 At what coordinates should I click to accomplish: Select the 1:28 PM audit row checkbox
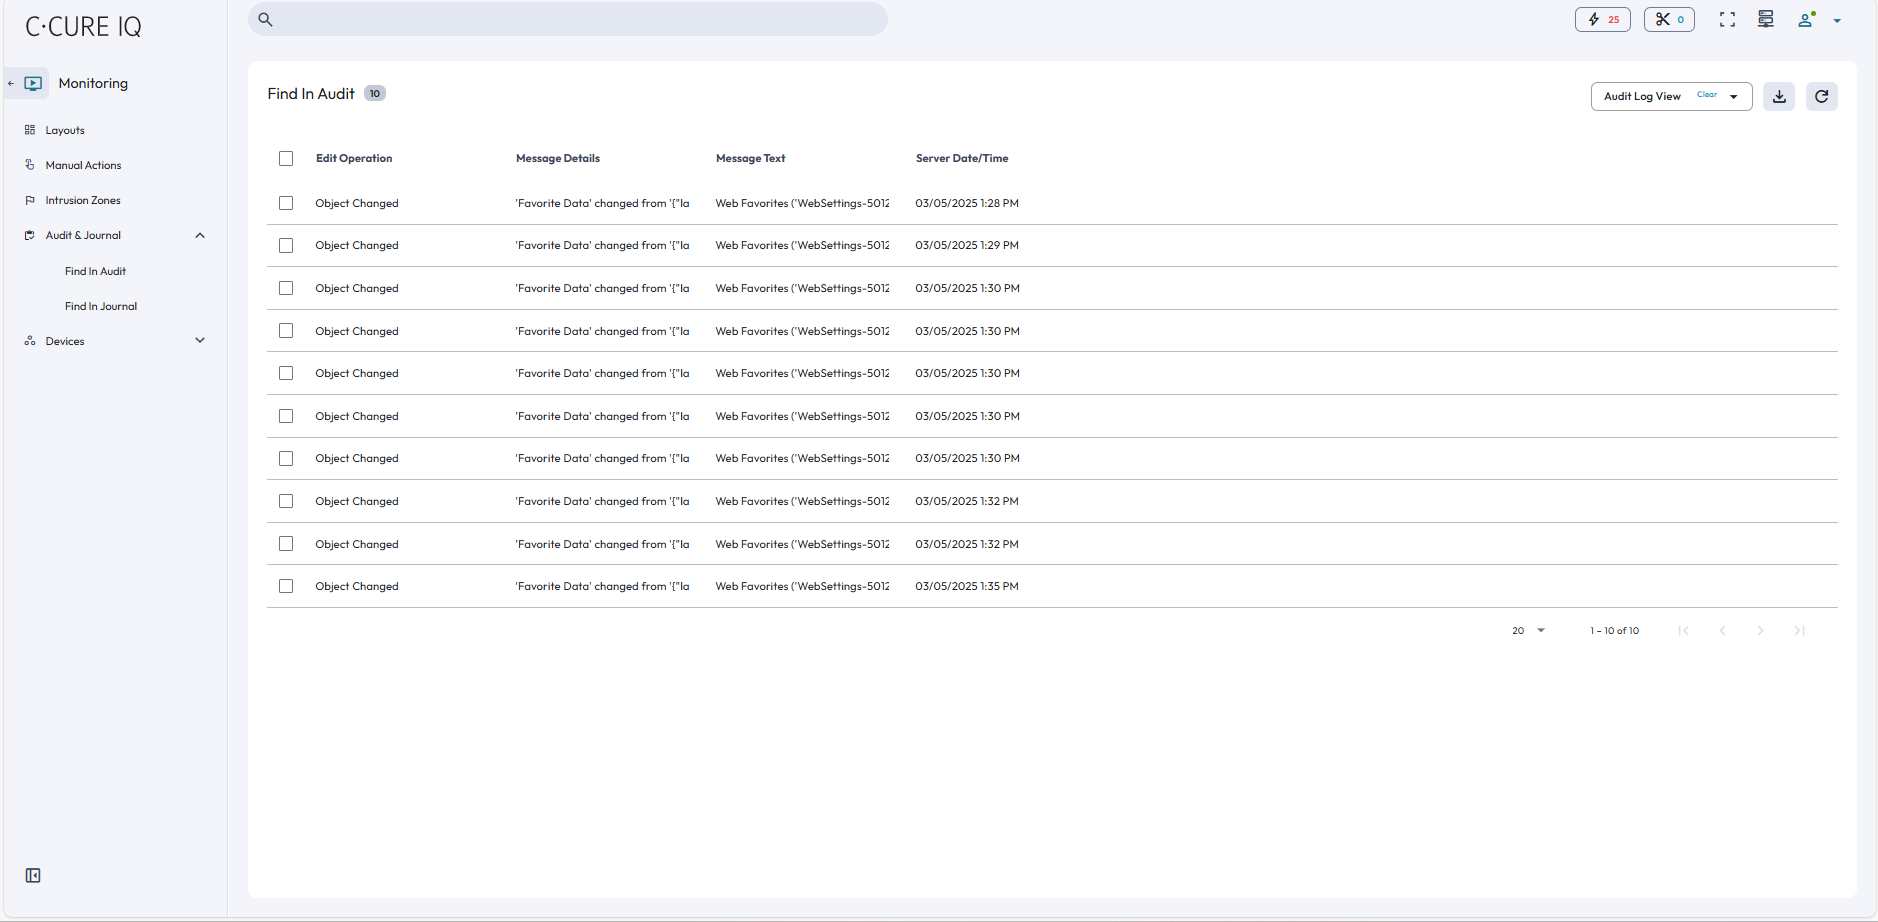tap(286, 203)
